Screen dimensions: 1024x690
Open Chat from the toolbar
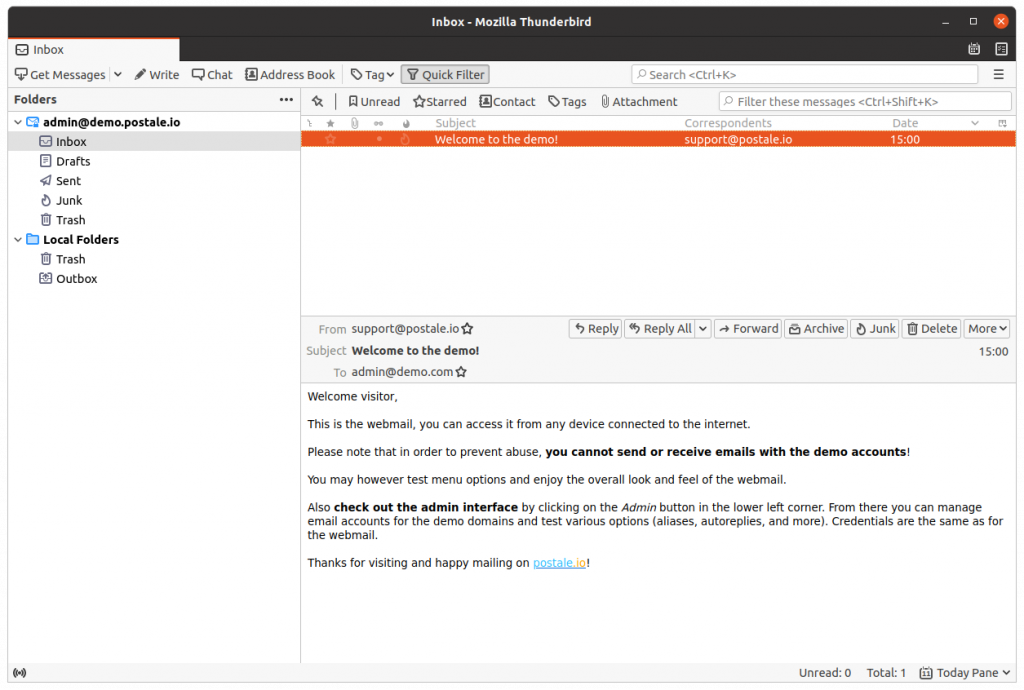pos(212,74)
